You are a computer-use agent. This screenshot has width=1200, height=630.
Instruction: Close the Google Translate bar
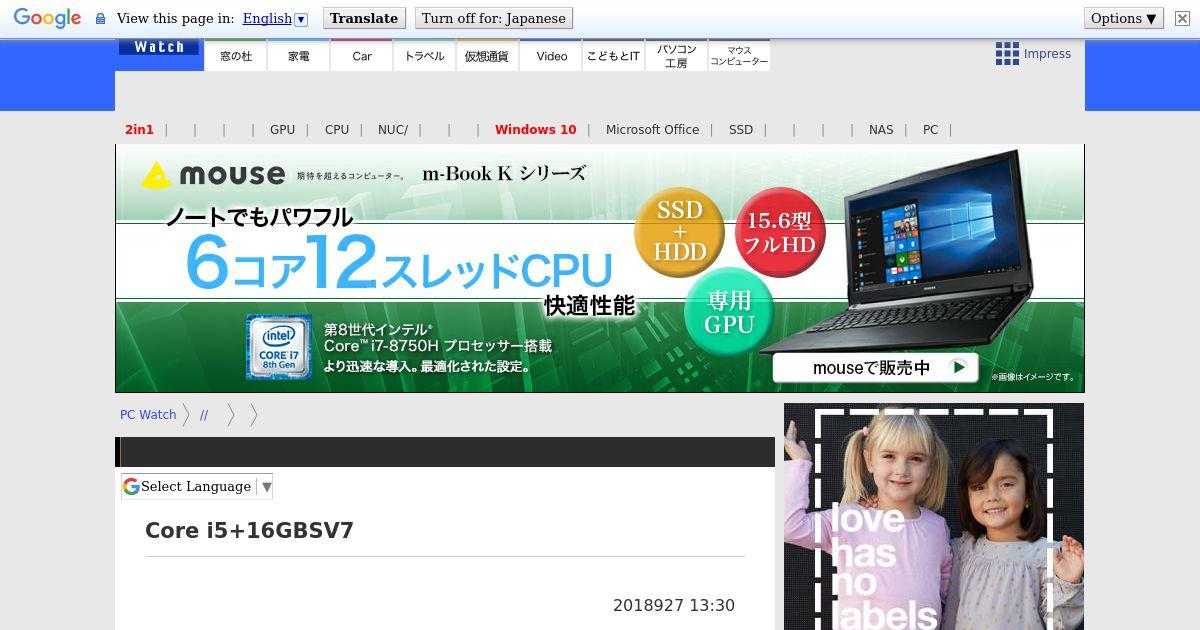[x=1182, y=18]
